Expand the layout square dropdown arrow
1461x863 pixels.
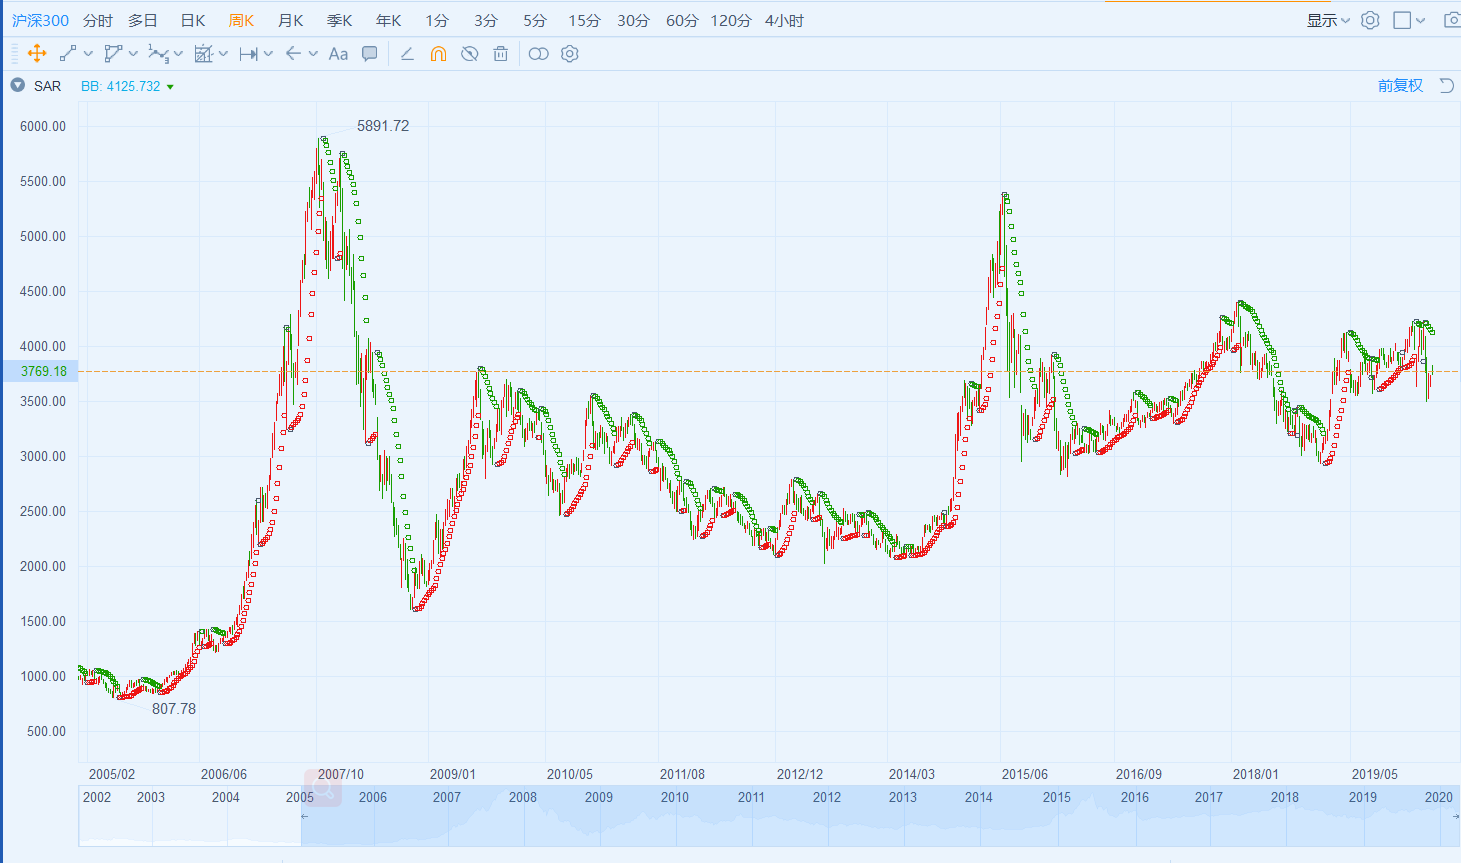coord(1420,21)
